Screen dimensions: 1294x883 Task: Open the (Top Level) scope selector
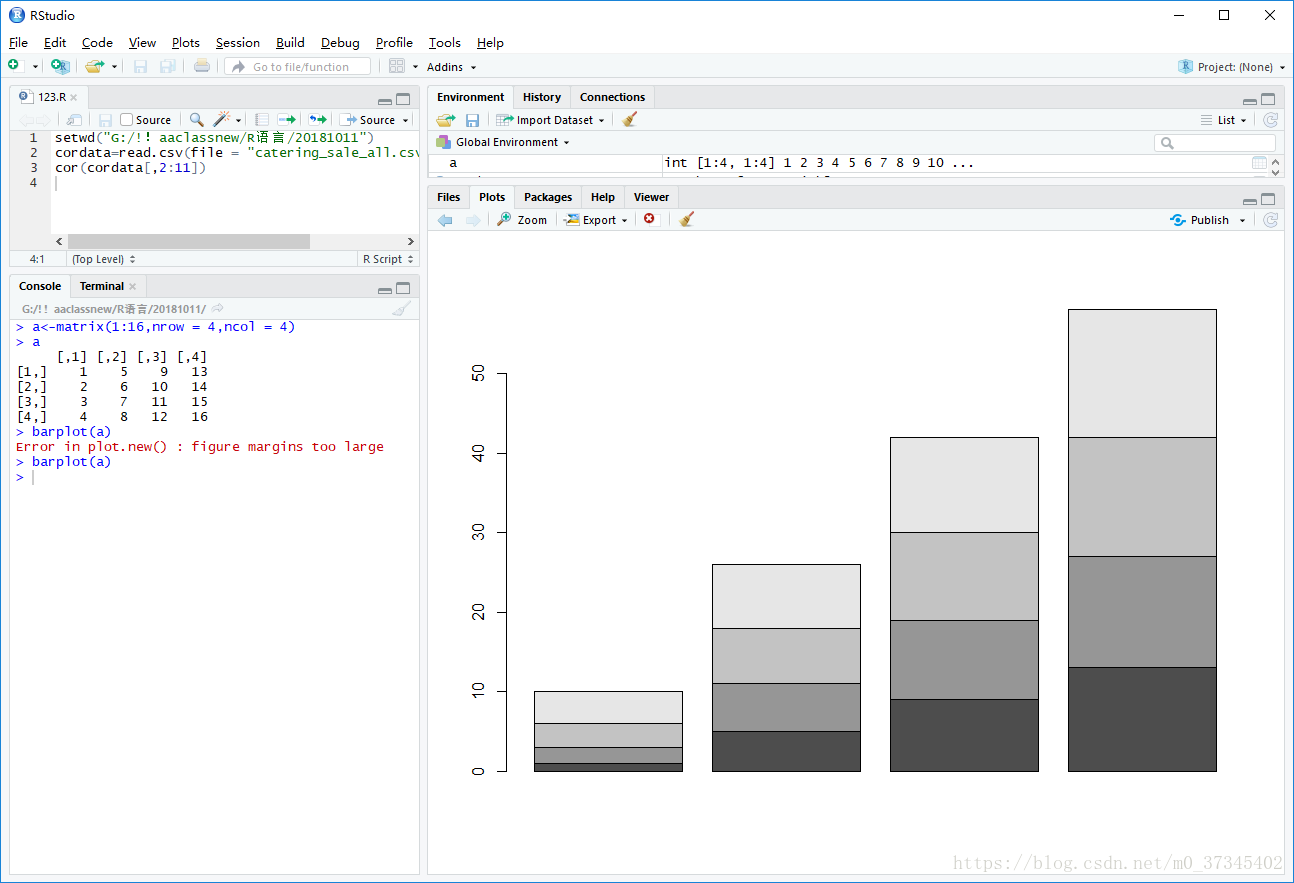coord(103,259)
